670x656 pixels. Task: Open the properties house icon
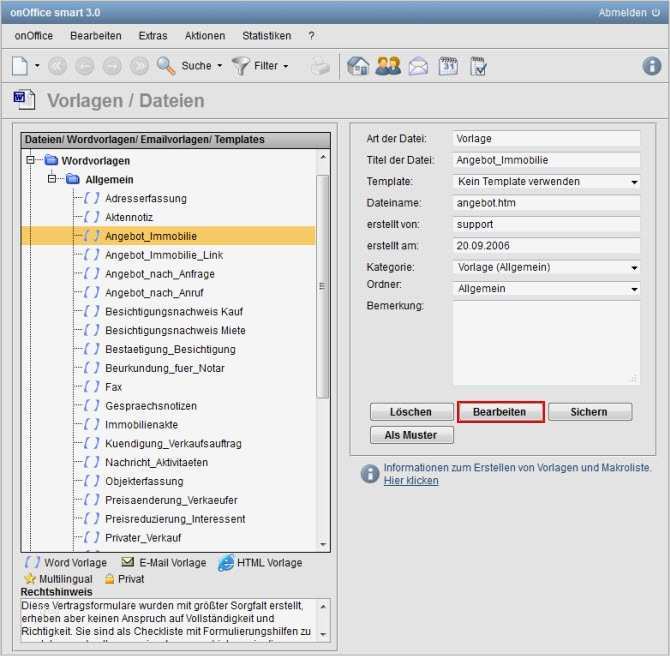click(x=358, y=66)
